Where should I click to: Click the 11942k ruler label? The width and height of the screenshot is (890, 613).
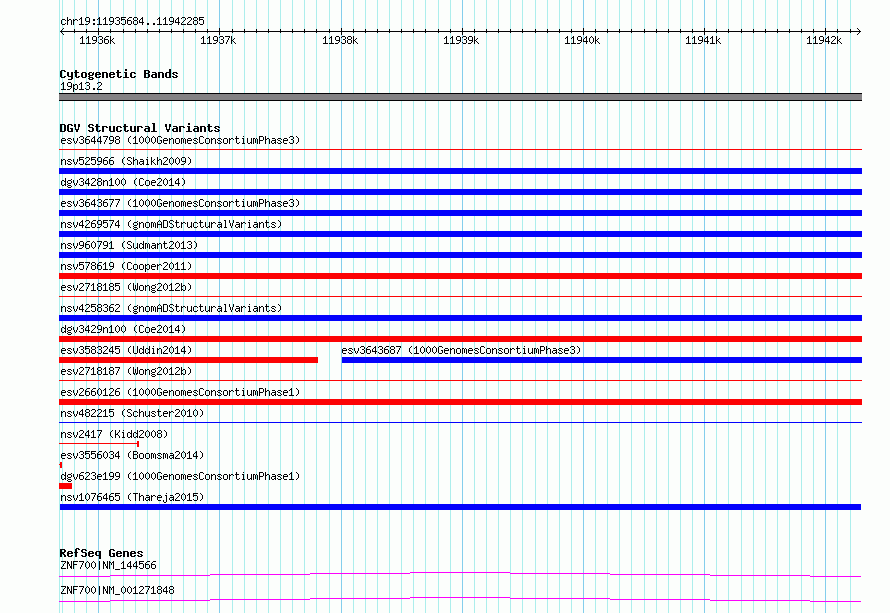[824, 40]
